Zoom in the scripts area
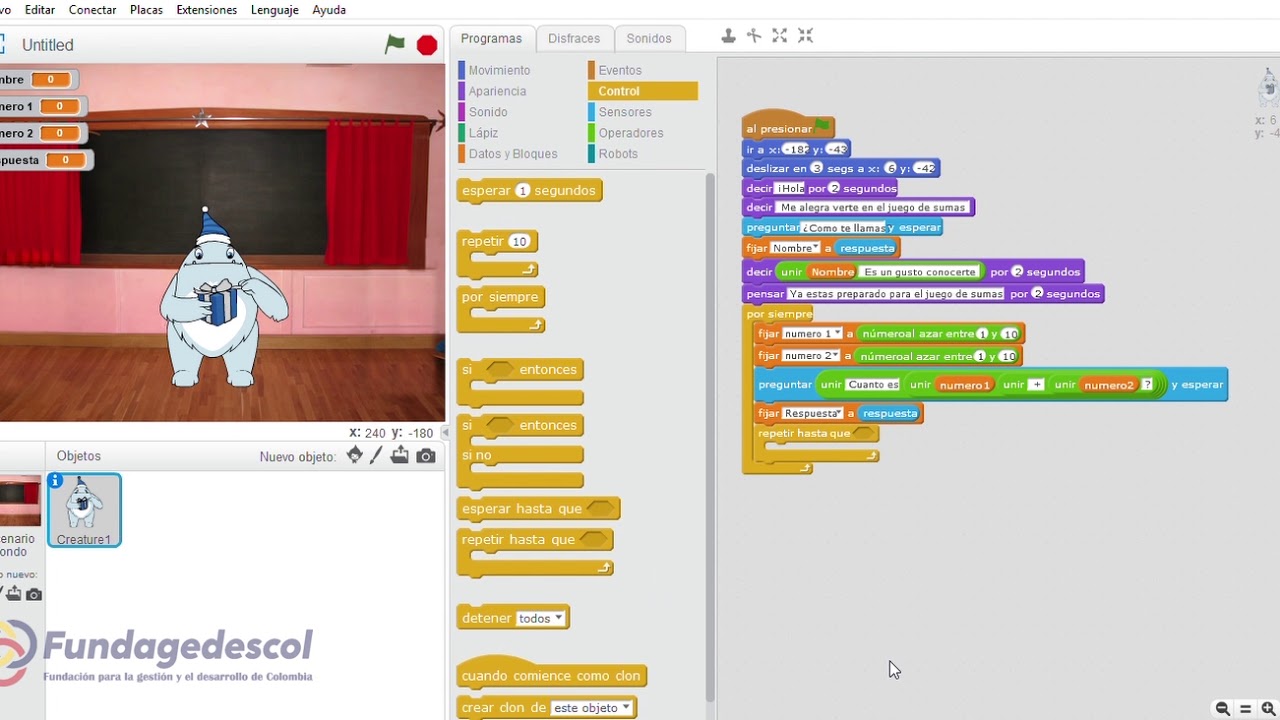The height and width of the screenshot is (720, 1280). pyautogui.click(x=1270, y=708)
